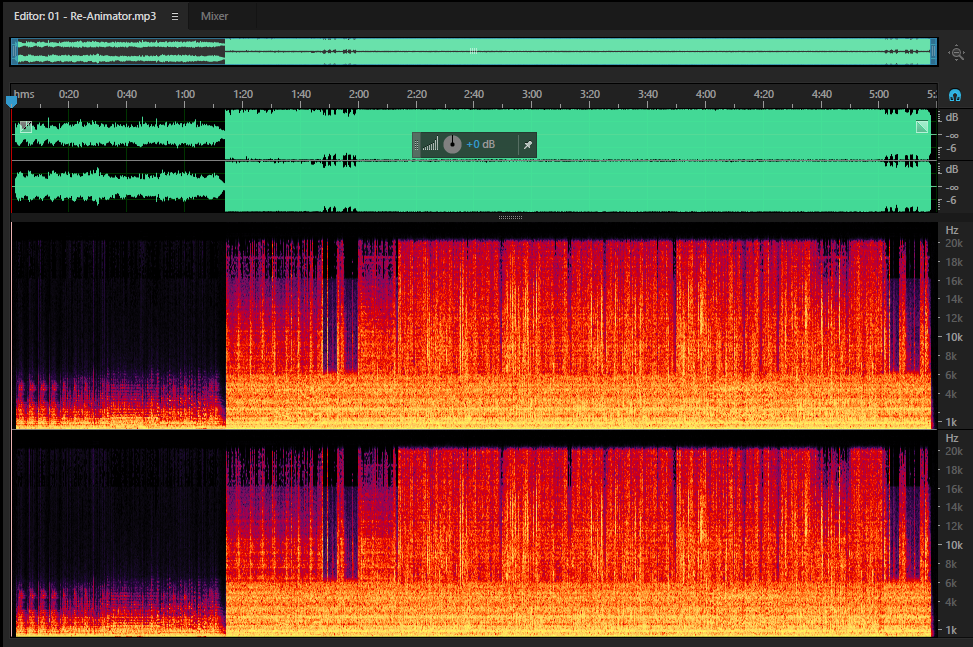Viewport: 973px width, 647px height.
Task: Click the 1k label on the lower spectrogram scale
Action: pos(951,630)
